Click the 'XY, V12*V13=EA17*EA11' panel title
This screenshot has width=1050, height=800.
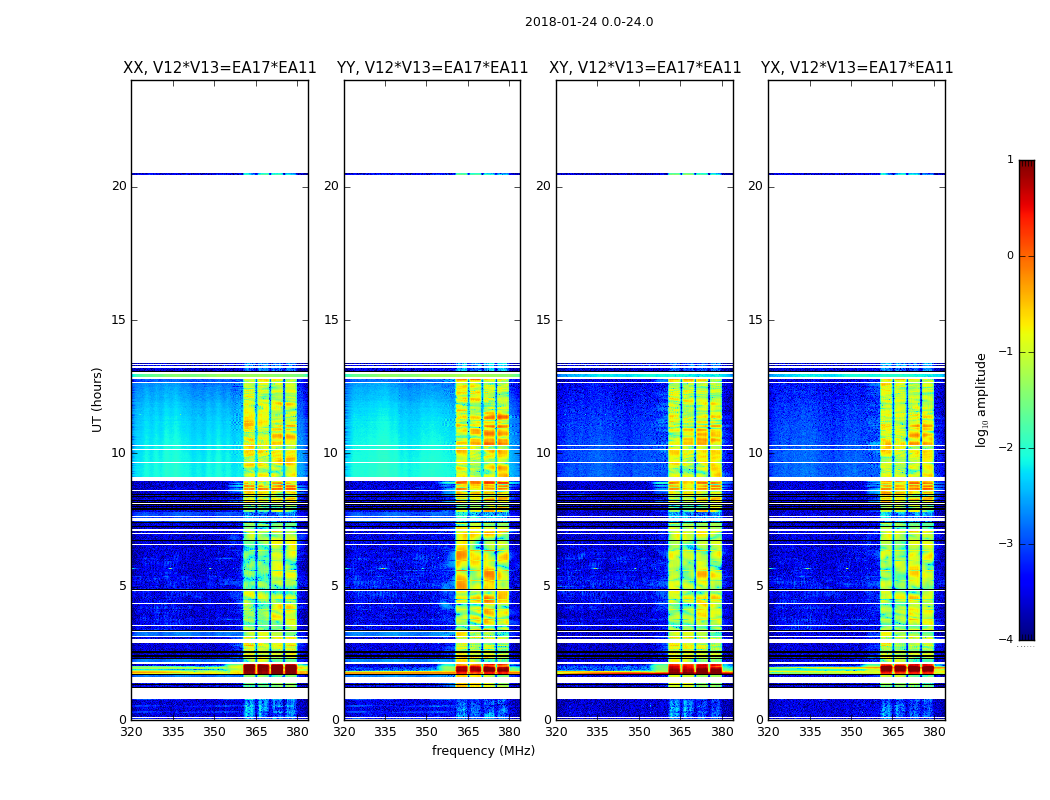click(645, 68)
